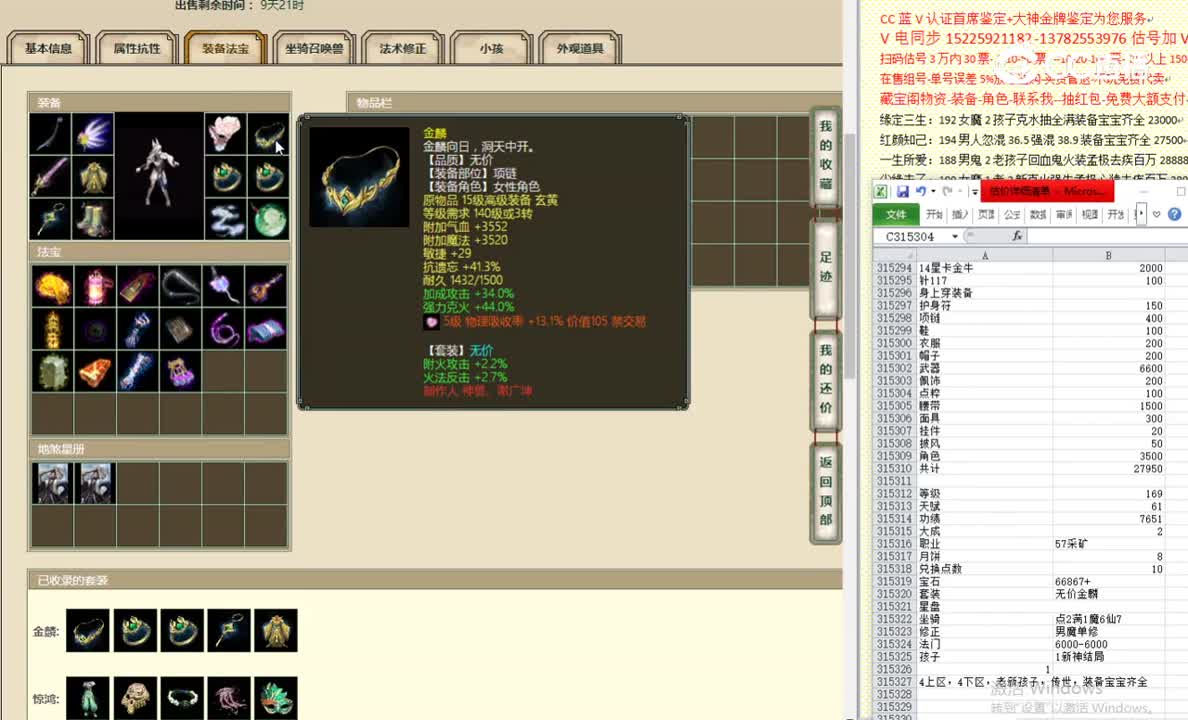1188x720 pixels.
Task: Select cell with value 6600
Action: pyautogui.click(x=1108, y=368)
